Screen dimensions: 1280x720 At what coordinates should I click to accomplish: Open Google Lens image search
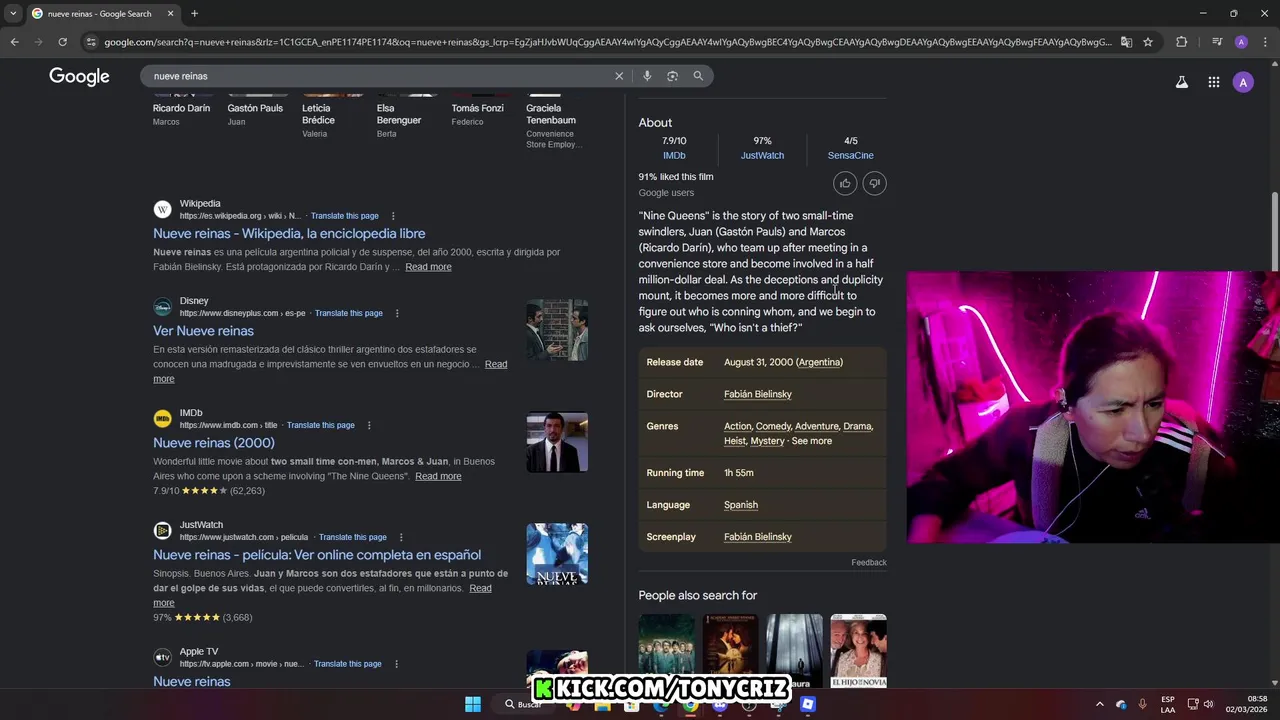[x=672, y=76]
